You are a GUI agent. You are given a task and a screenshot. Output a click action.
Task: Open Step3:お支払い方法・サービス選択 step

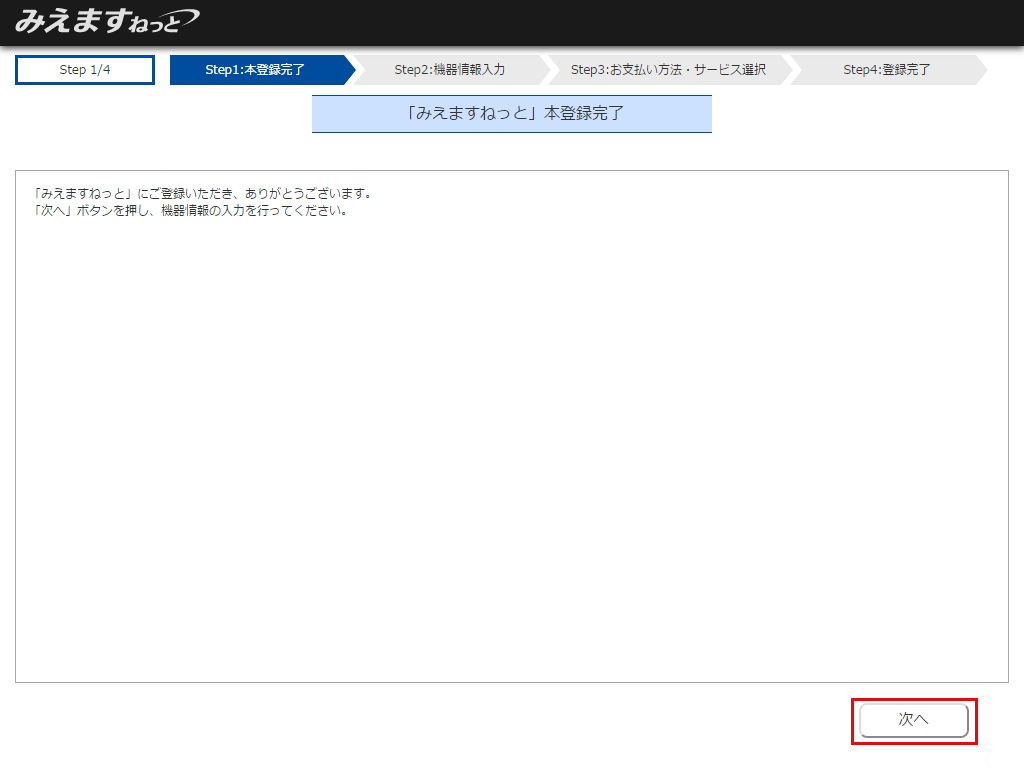[668, 70]
